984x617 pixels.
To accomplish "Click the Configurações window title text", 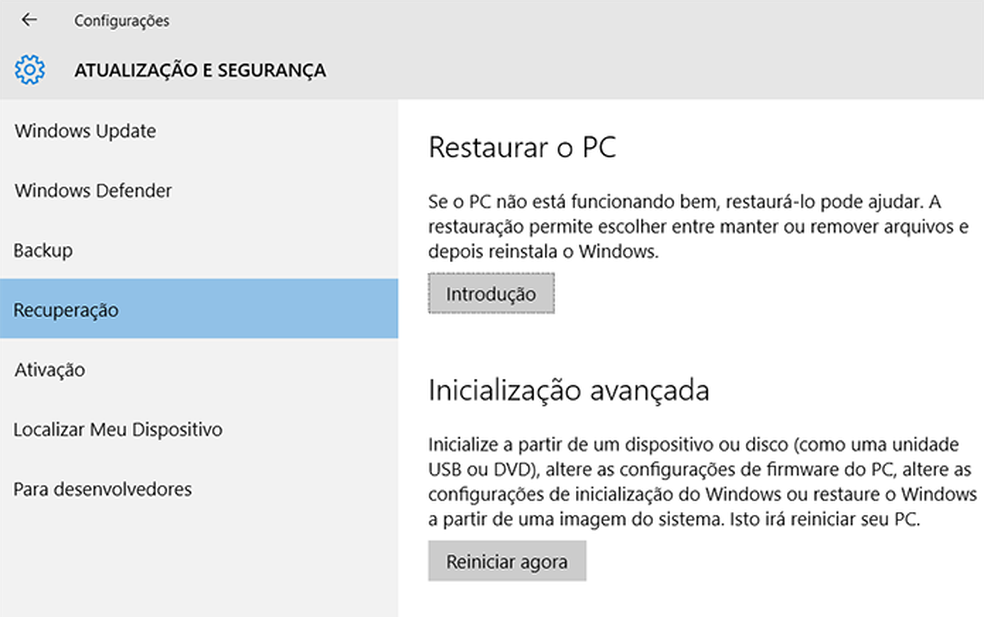I will click(122, 20).
